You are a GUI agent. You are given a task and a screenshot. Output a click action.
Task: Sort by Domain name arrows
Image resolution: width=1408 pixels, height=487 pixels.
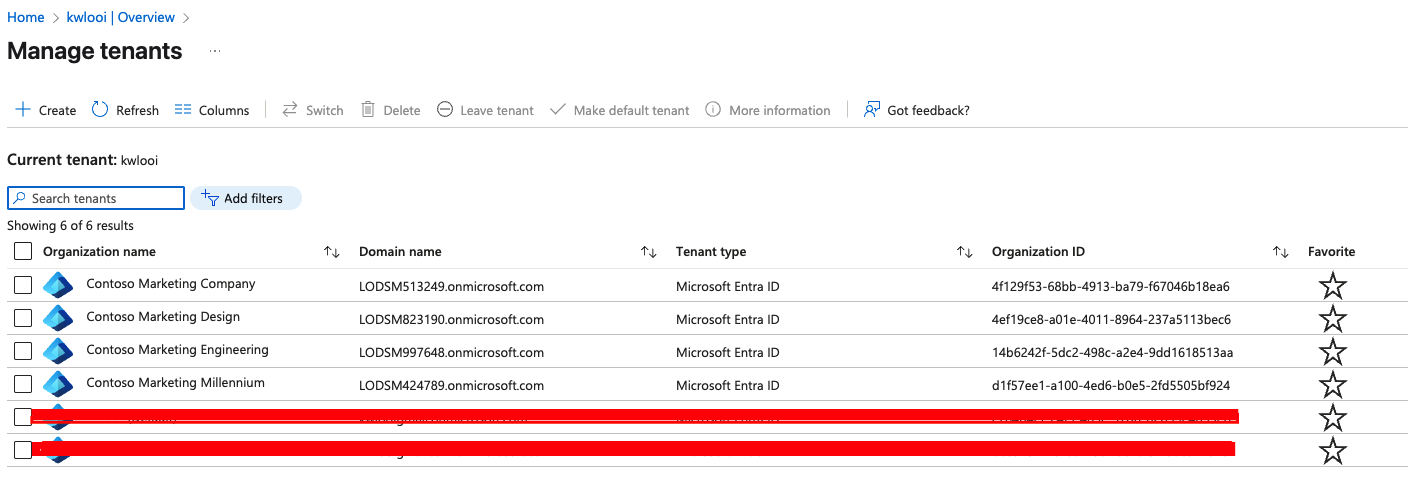(648, 252)
